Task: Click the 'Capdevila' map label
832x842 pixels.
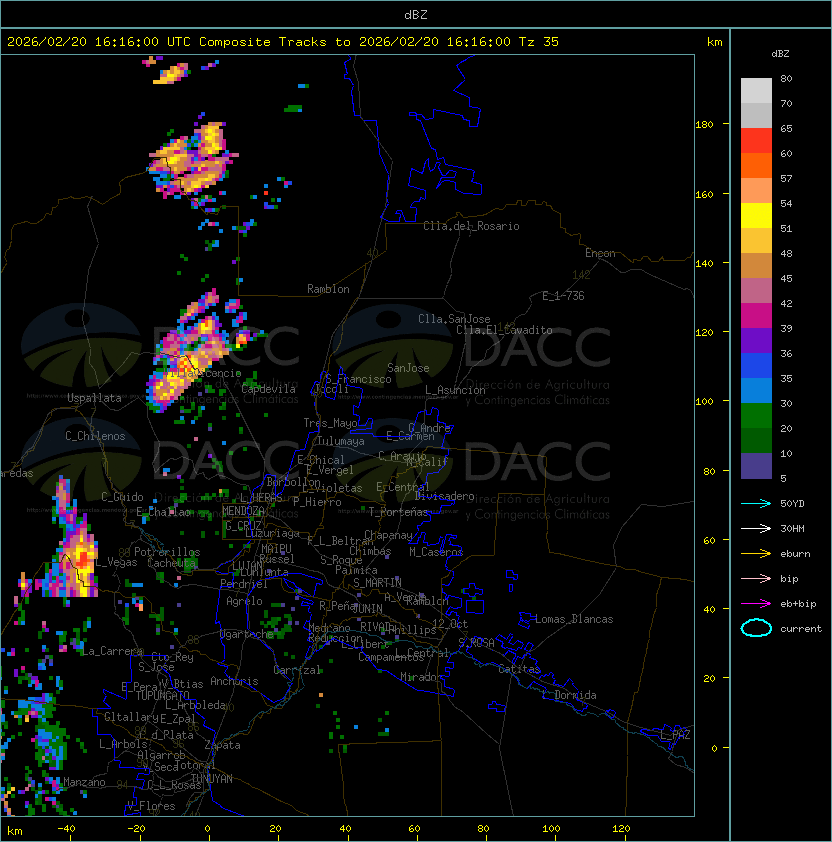Action: point(269,389)
